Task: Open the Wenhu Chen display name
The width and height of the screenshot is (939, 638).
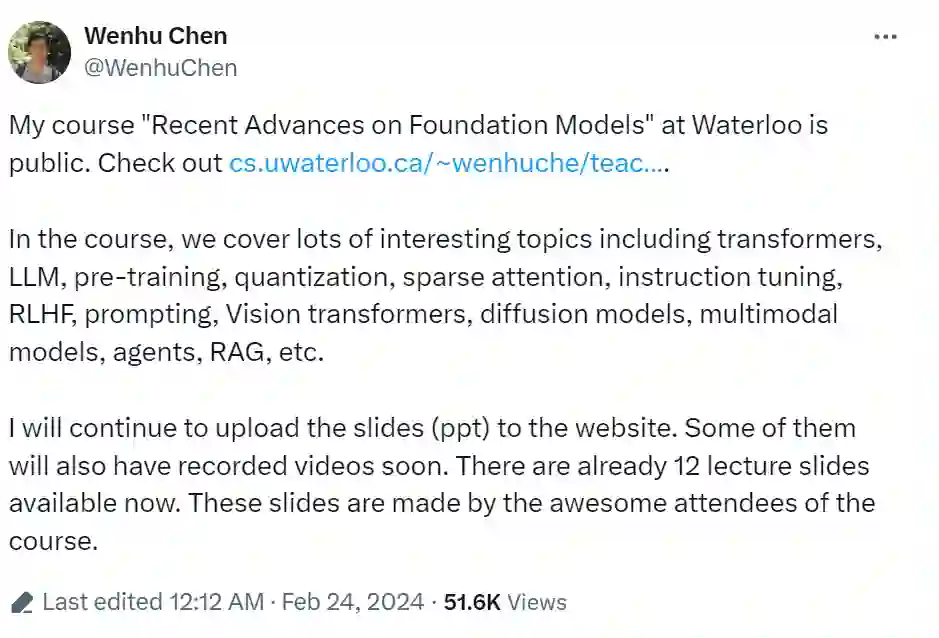Action: coord(155,36)
